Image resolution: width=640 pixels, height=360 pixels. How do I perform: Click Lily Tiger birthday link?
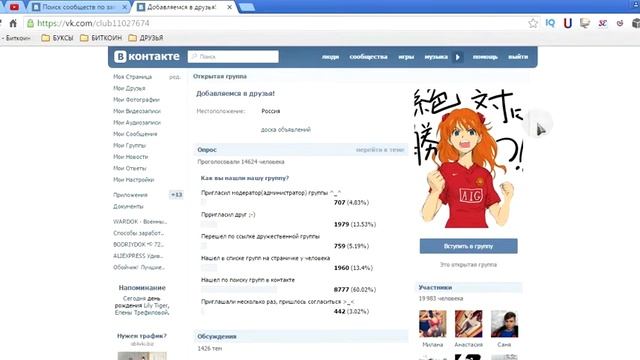coord(156,305)
